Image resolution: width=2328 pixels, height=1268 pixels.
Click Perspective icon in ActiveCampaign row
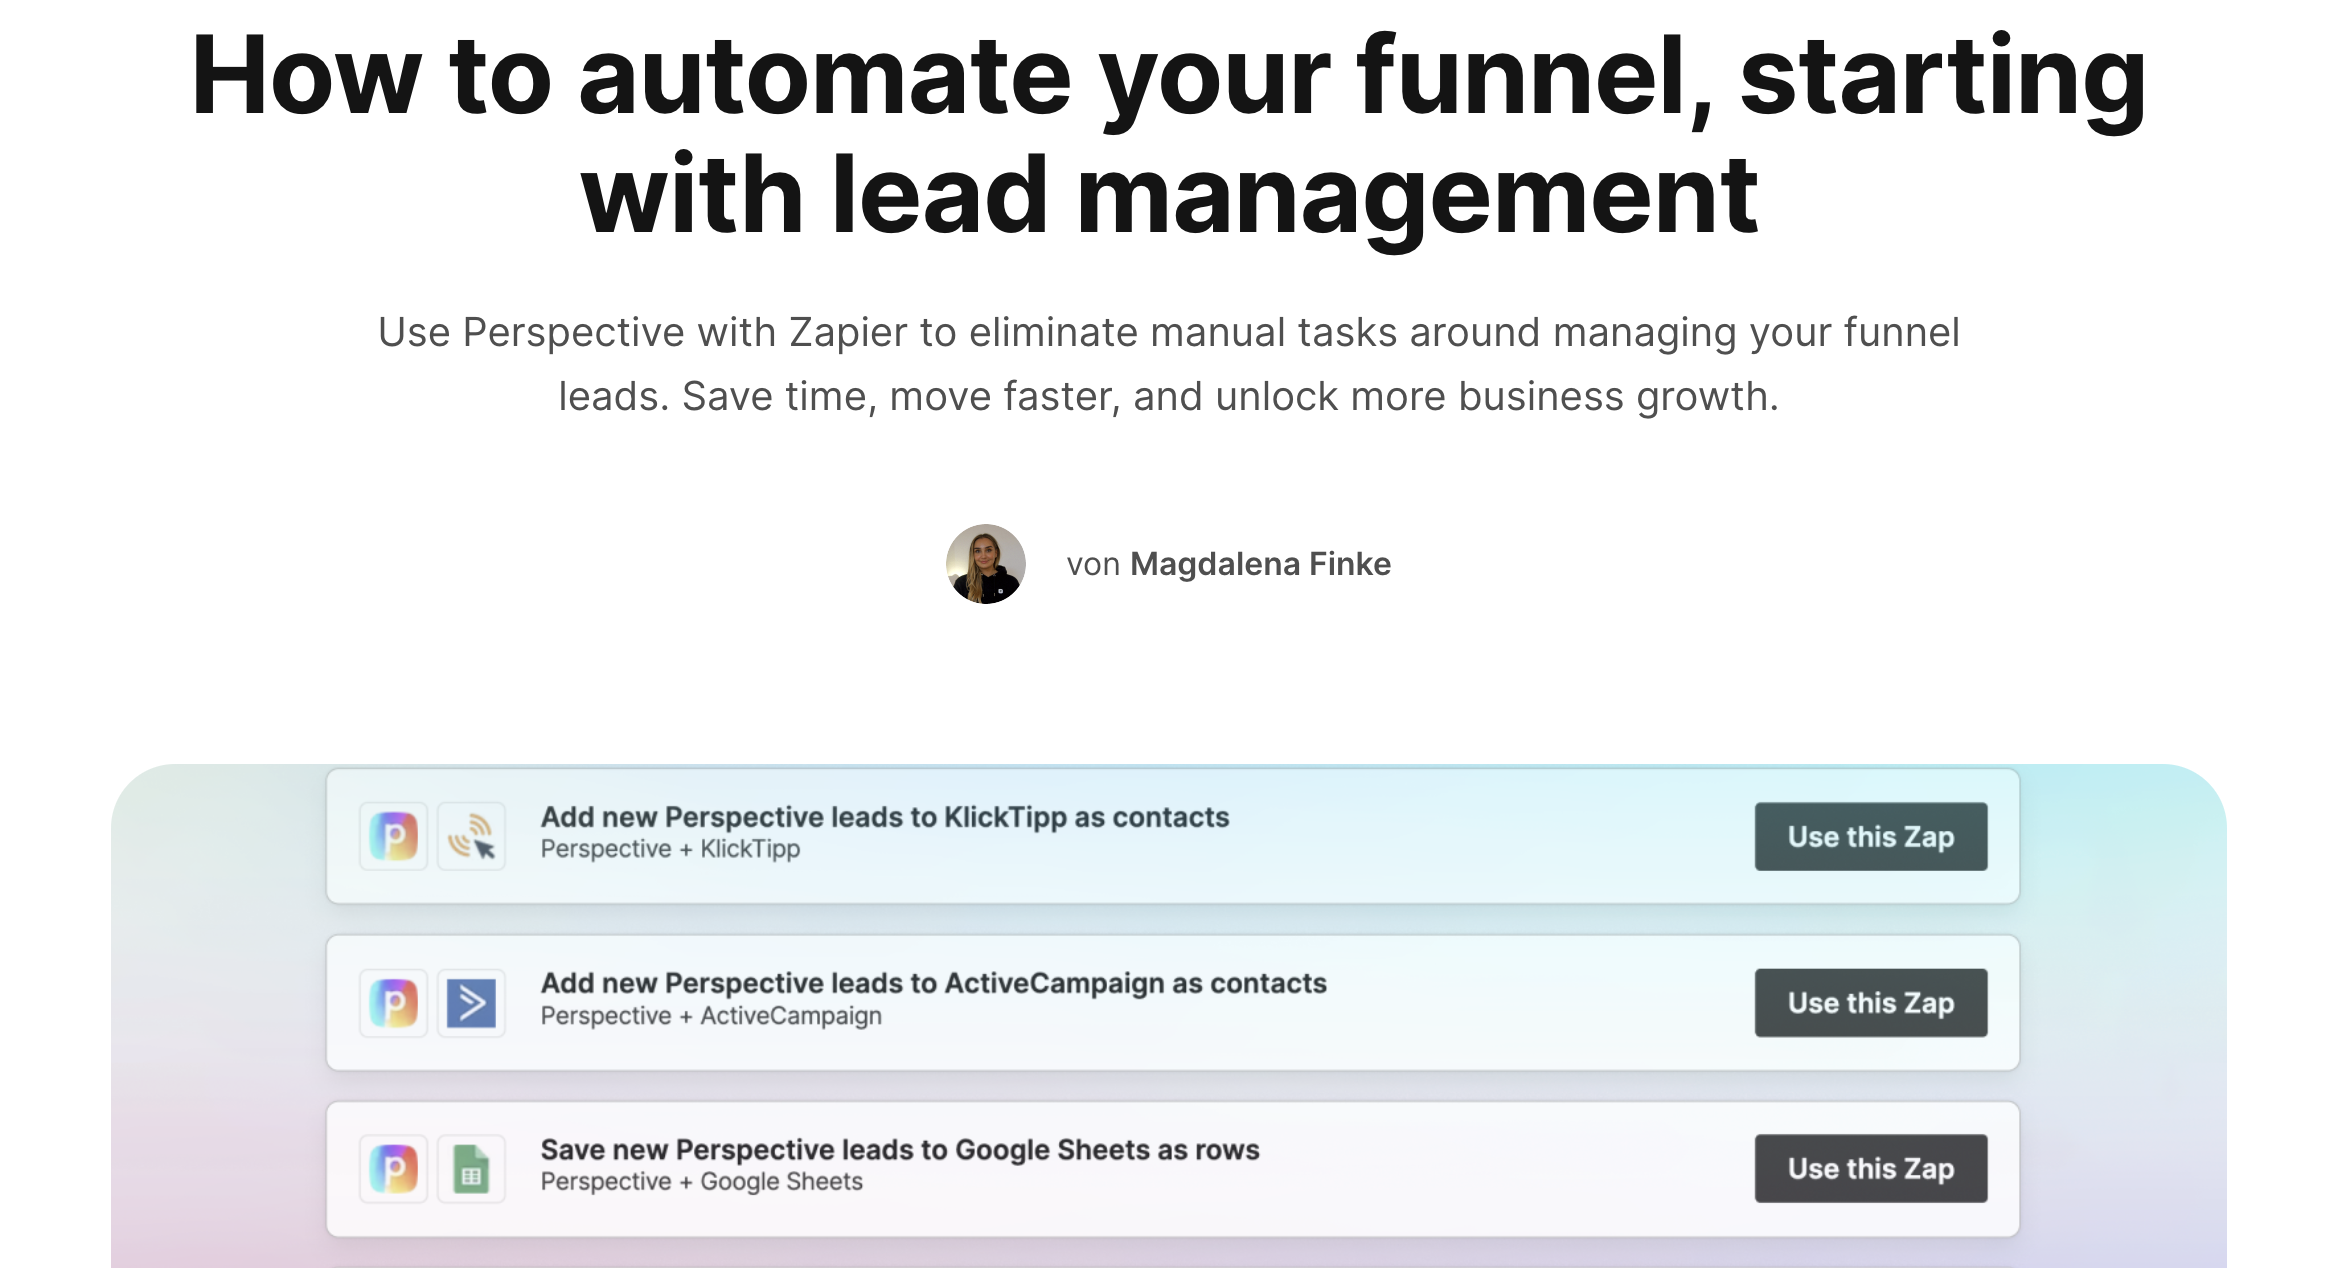394,1003
